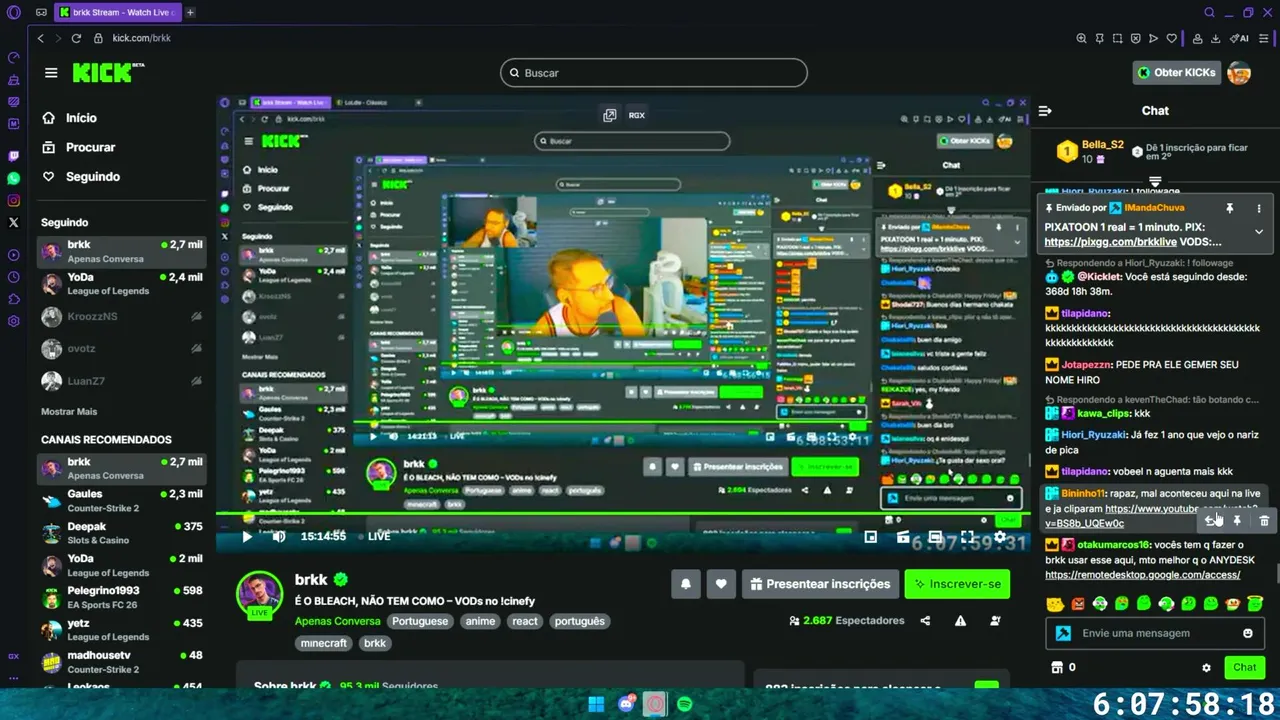The width and height of the screenshot is (1280, 720).
Task: Reload the page in the browser
Action: click(x=76, y=38)
